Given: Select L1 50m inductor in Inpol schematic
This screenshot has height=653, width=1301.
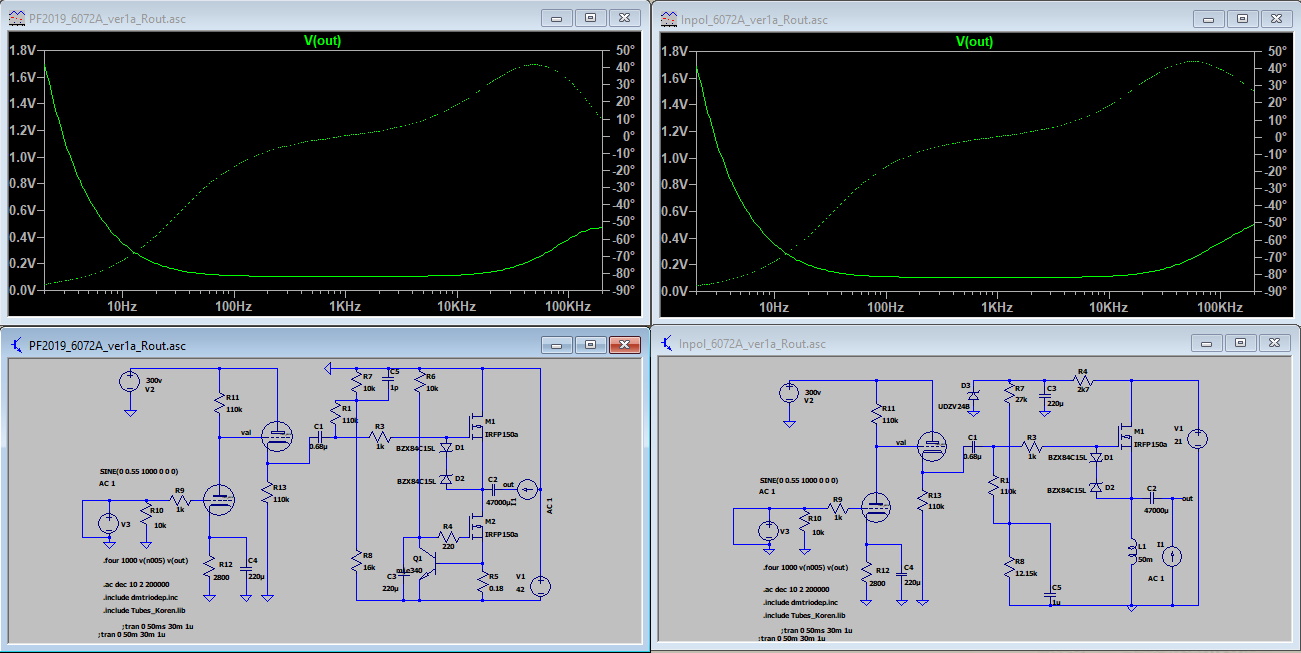Looking at the screenshot, I should [1131, 551].
